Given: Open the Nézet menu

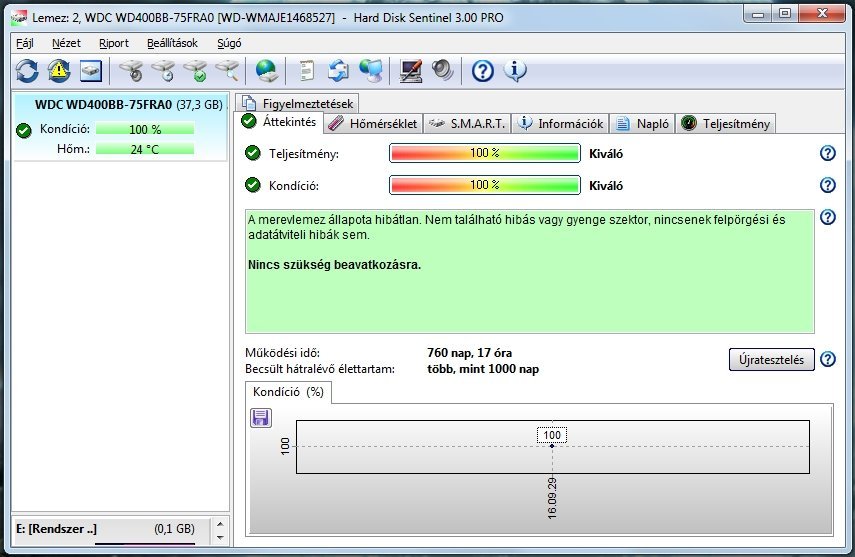Looking at the screenshot, I should [66, 43].
